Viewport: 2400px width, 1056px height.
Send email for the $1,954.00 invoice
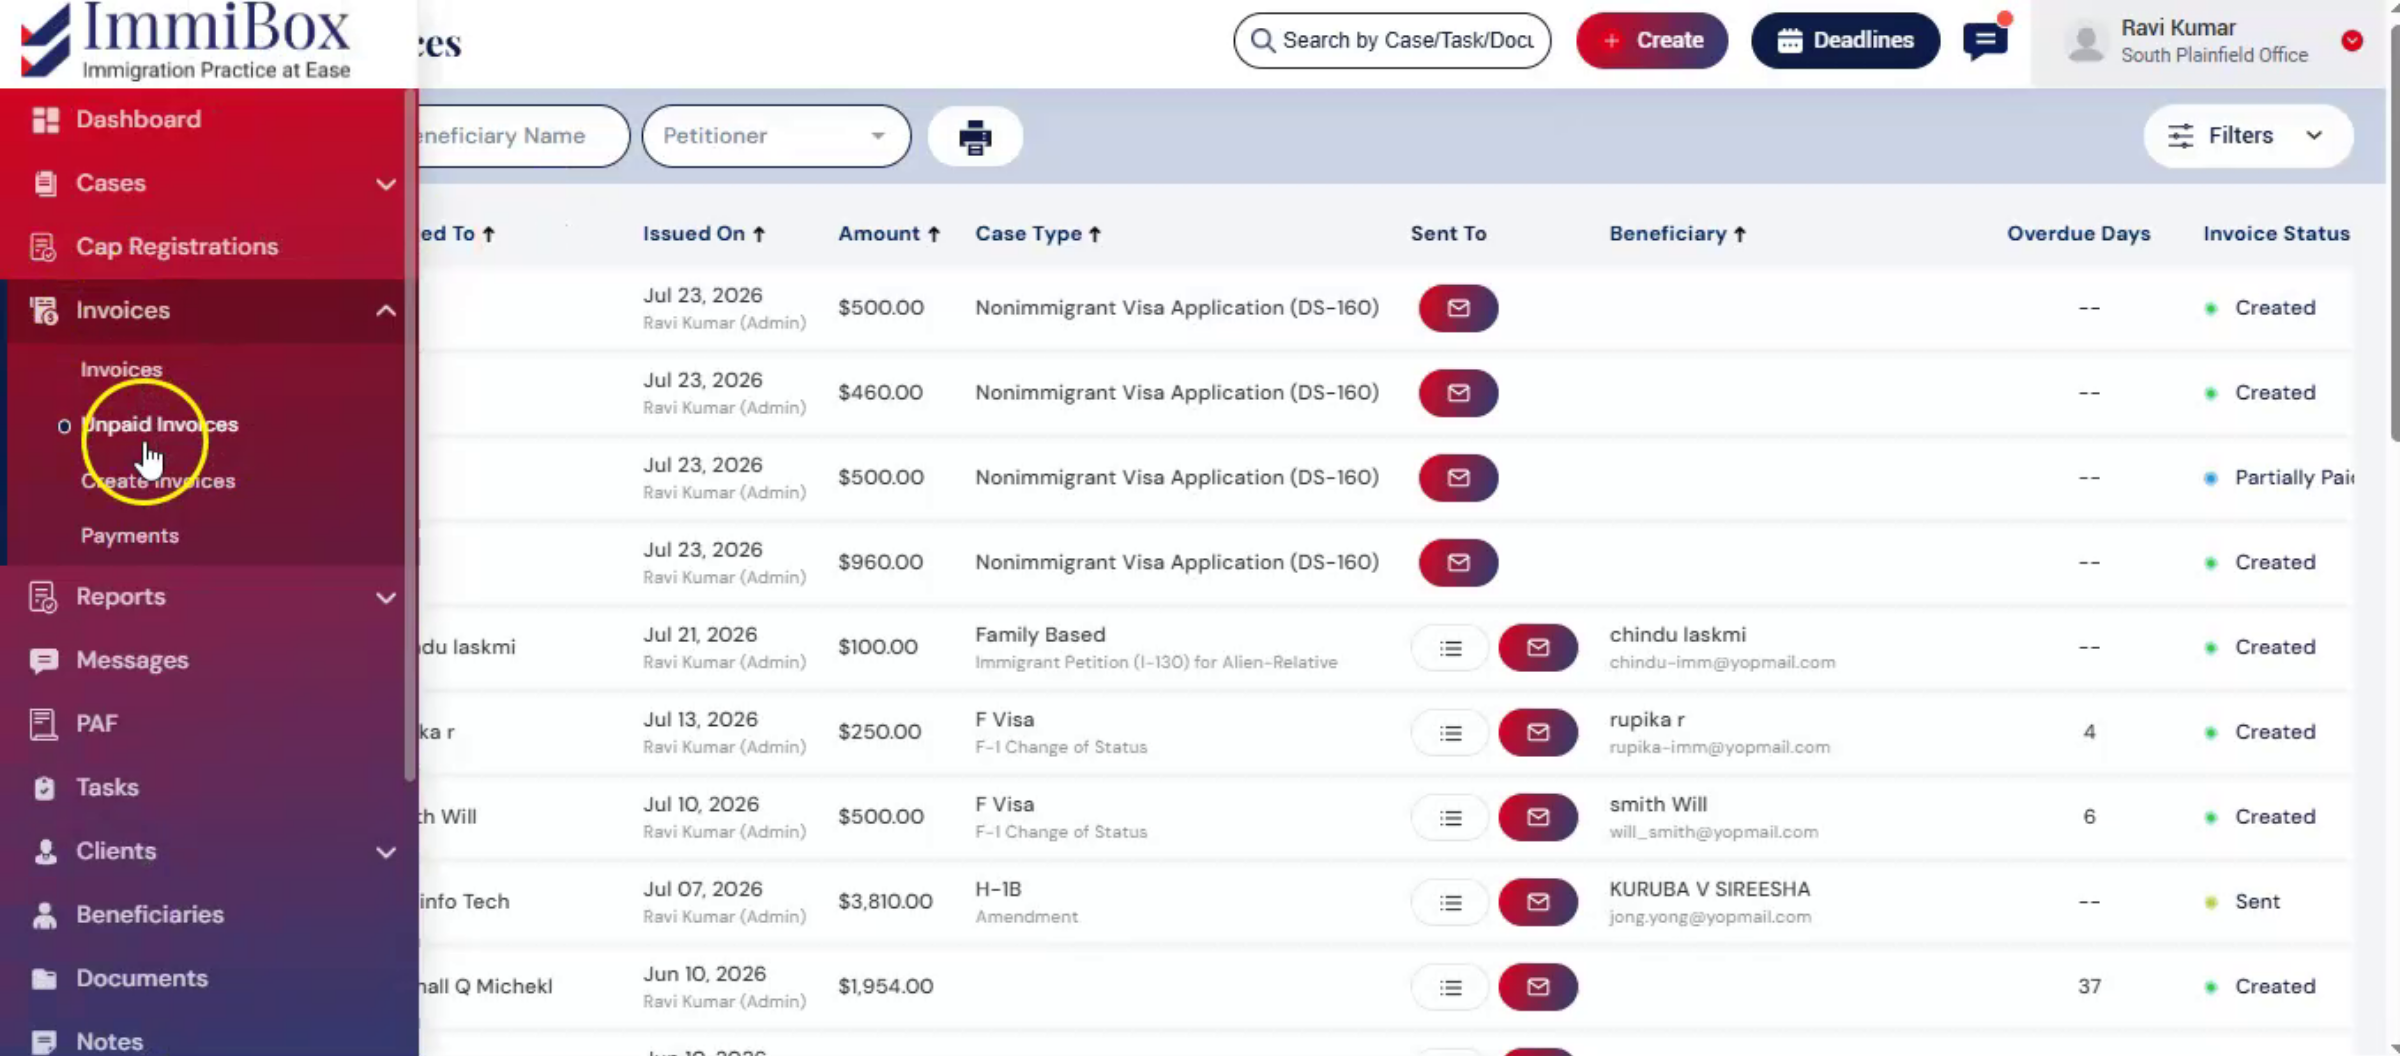click(1538, 988)
